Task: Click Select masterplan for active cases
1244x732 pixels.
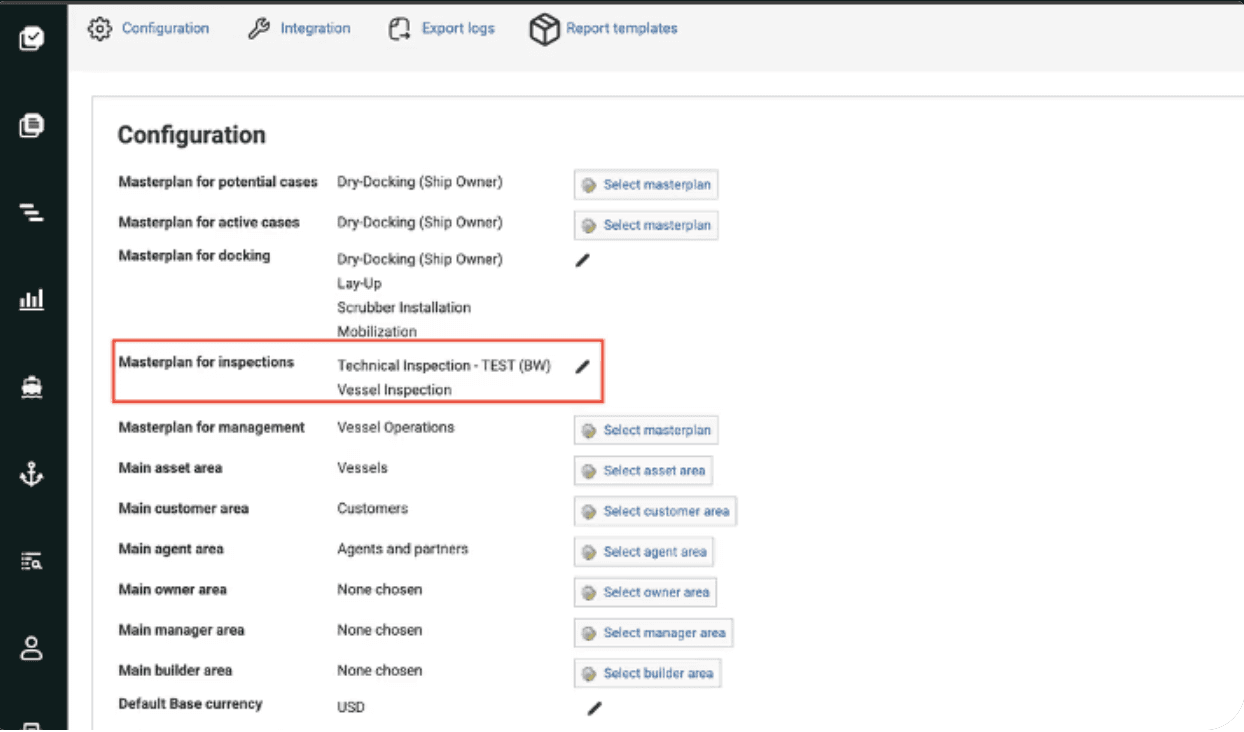Action: coord(645,225)
